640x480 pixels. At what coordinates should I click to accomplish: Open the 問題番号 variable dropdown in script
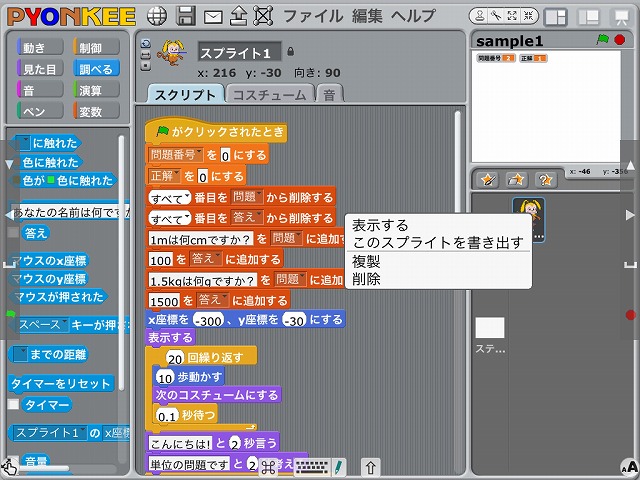click(x=198, y=155)
